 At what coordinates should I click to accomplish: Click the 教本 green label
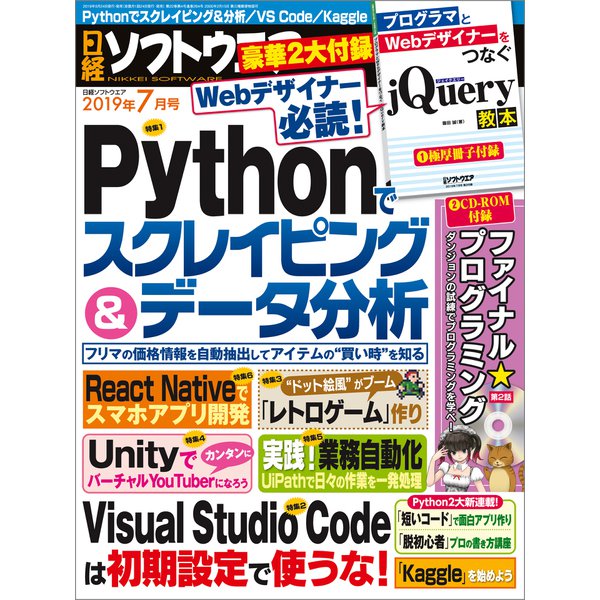(x=496, y=119)
